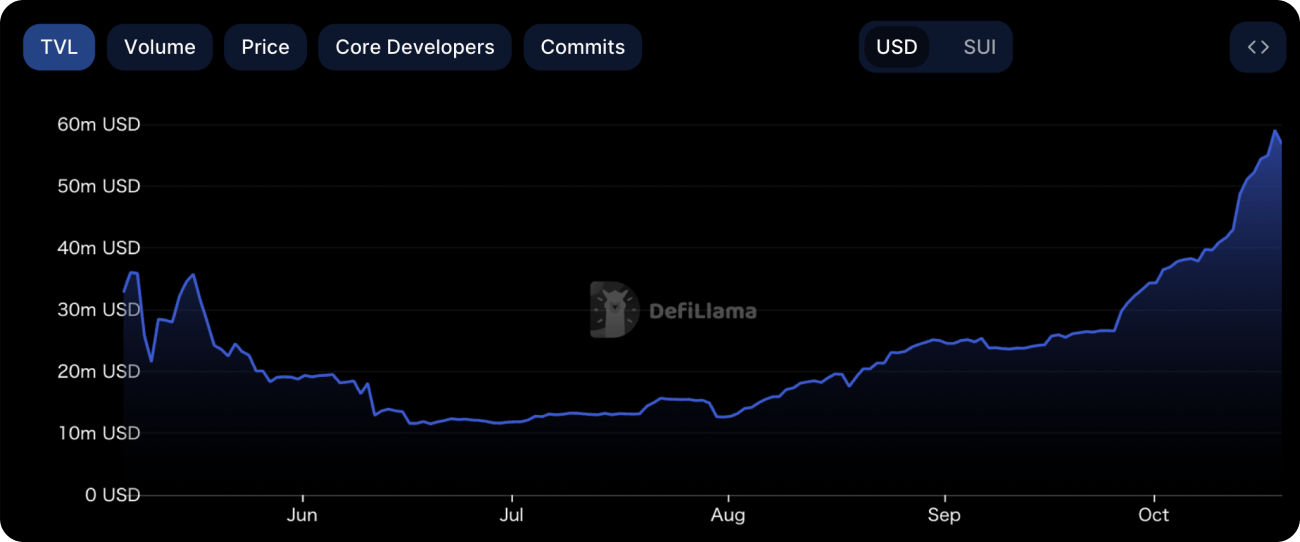Set currency denomination to USD
Image resolution: width=1300 pixels, height=542 pixels.
pos(897,47)
